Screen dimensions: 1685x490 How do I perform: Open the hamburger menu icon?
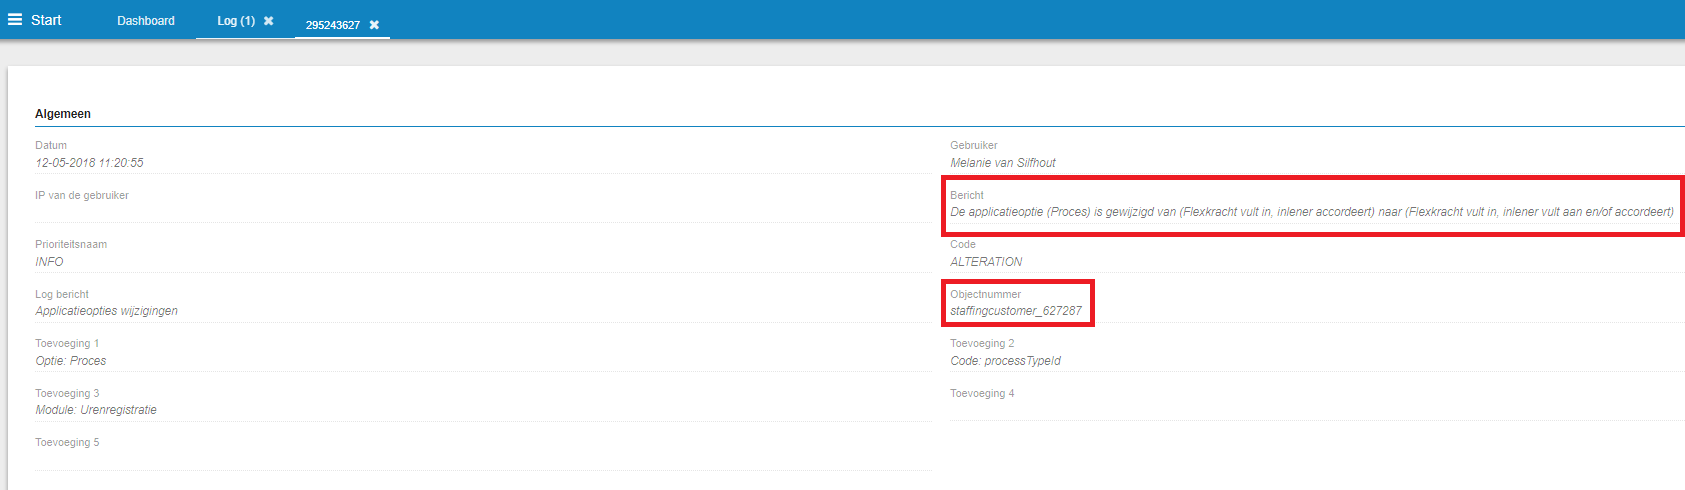click(15, 20)
